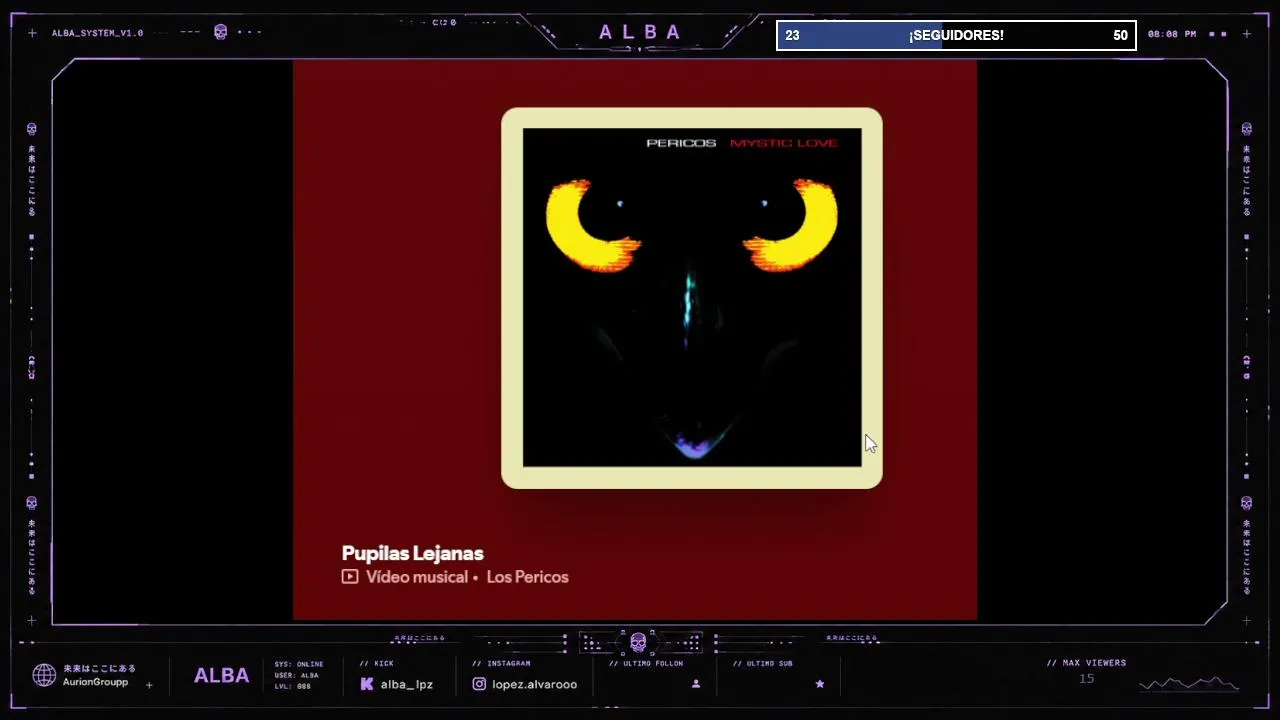Click the star icon under ULTIMO SUB

click(x=820, y=684)
